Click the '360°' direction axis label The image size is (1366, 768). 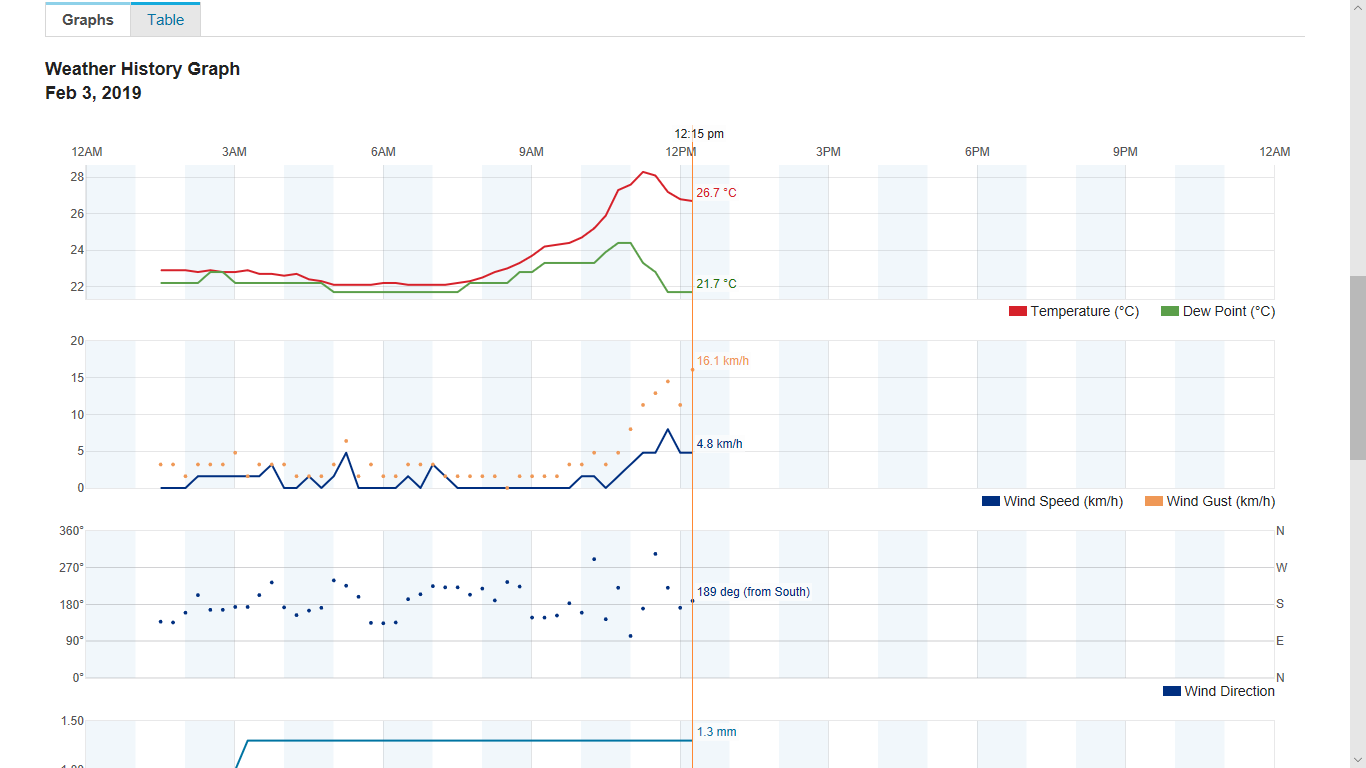point(72,531)
